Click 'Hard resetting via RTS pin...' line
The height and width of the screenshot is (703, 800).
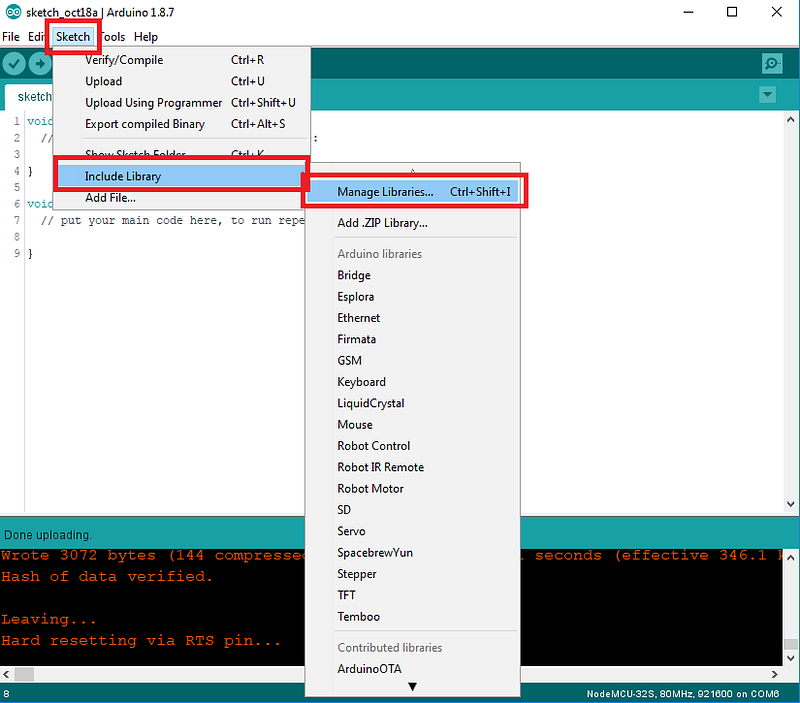[141, 641]
